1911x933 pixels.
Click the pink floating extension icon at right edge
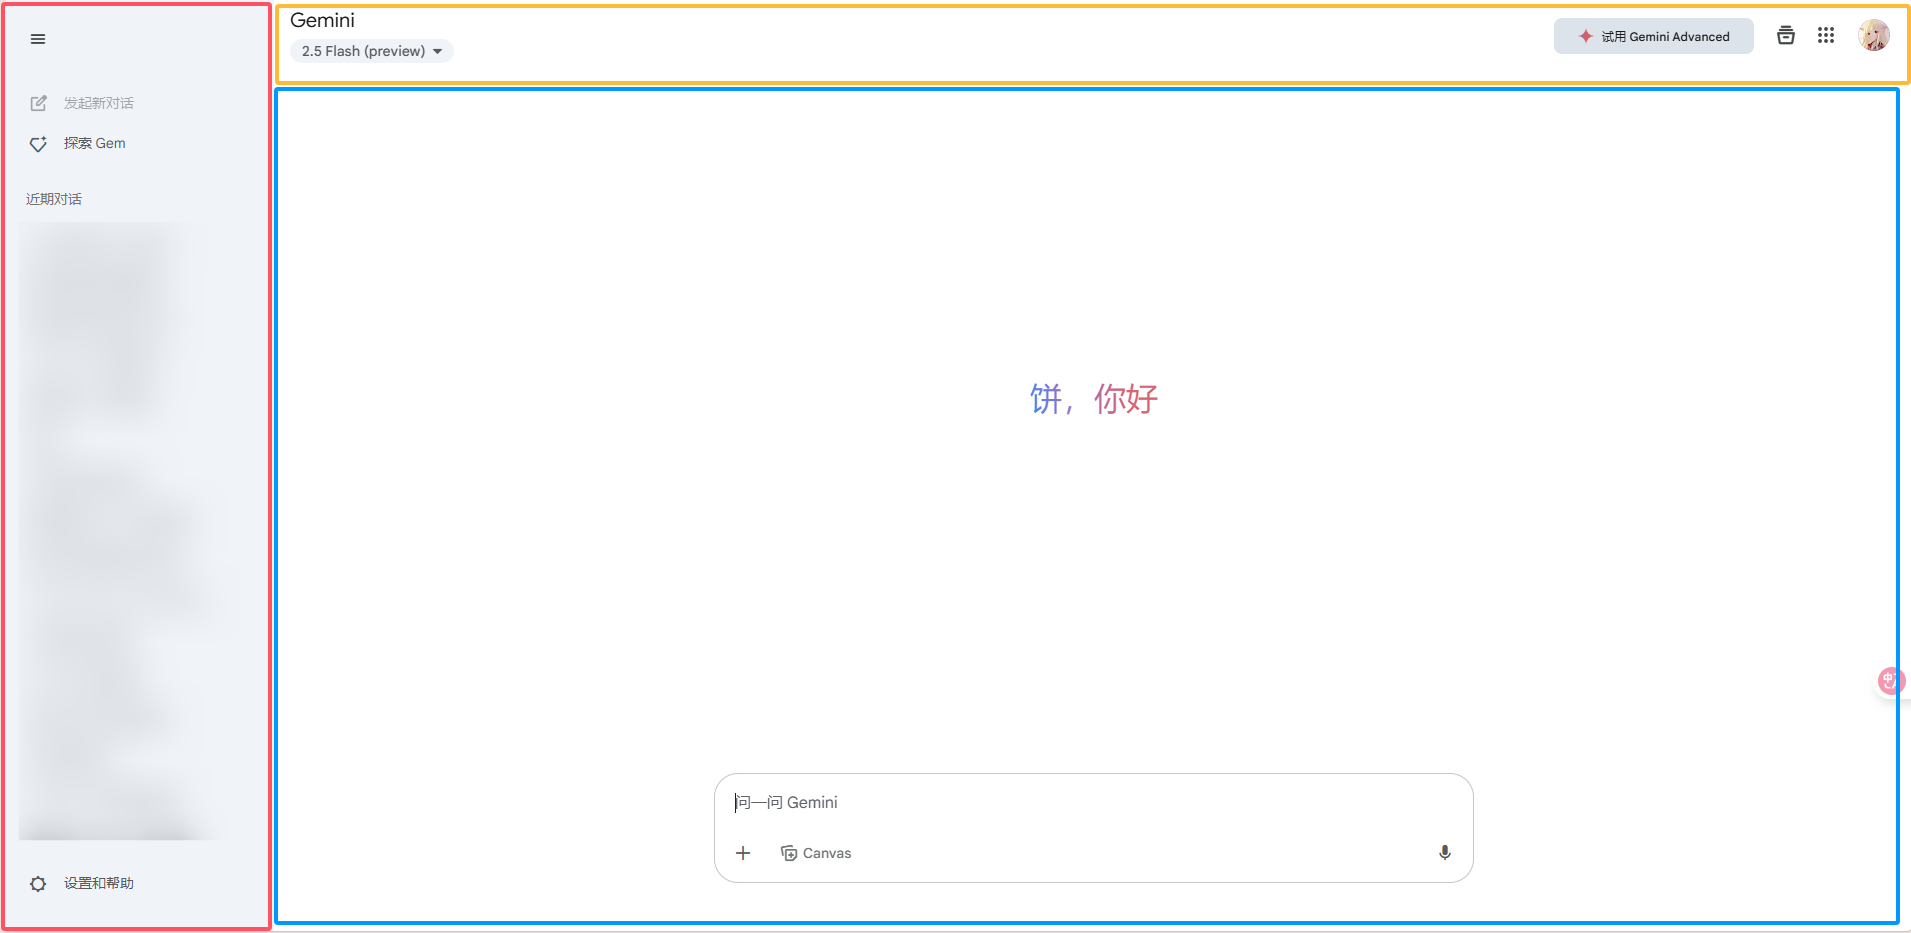1890,681
